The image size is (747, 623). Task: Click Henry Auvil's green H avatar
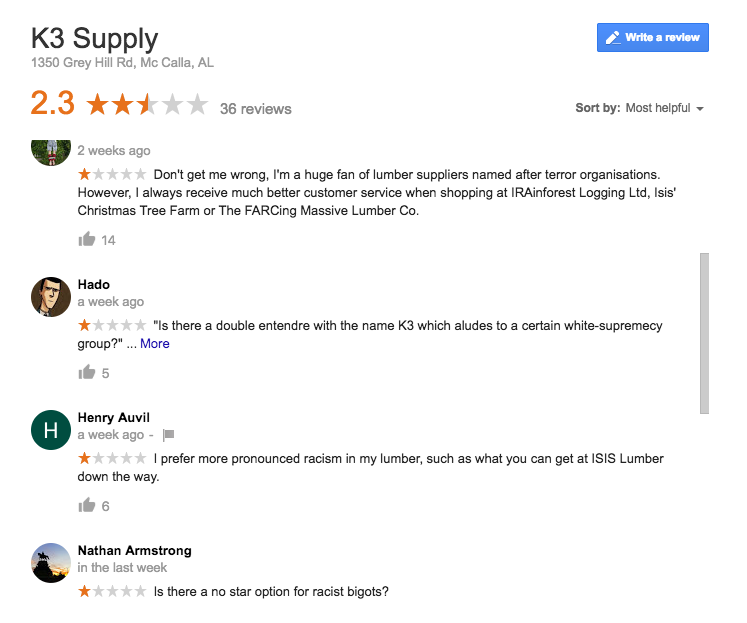(x=50, y=430)
